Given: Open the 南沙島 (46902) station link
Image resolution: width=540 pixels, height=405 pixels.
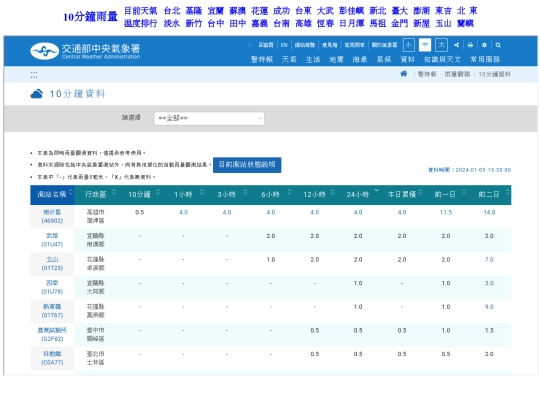Looking at the screenshot, I should click(52, 216).
